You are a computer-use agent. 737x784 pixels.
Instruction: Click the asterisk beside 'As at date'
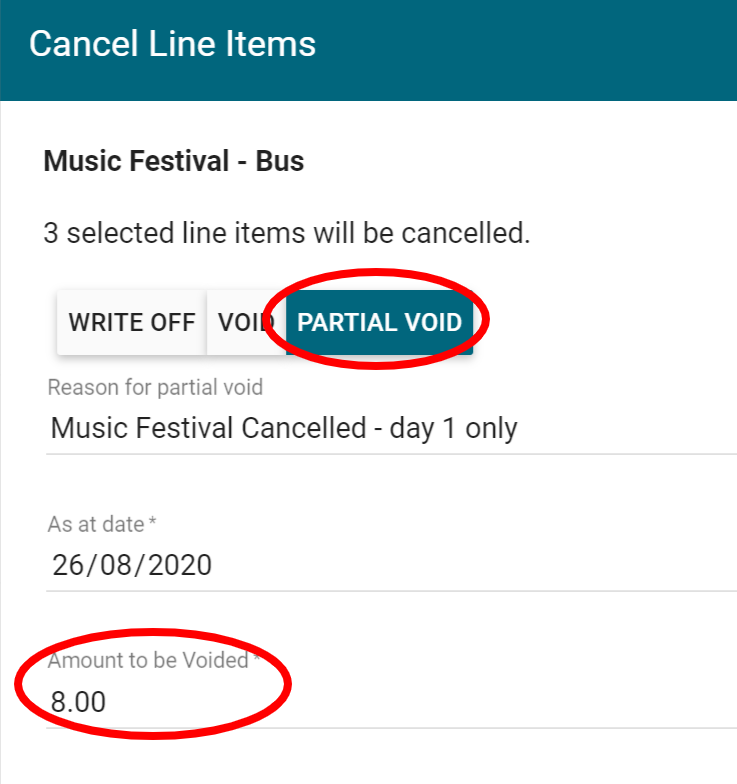point(153,523)
